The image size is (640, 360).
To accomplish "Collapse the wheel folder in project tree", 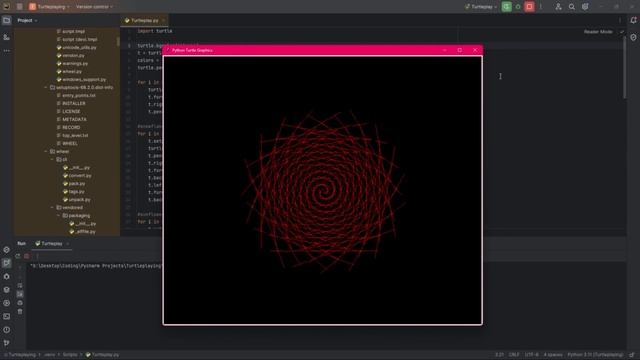I will tap(46, 151).
